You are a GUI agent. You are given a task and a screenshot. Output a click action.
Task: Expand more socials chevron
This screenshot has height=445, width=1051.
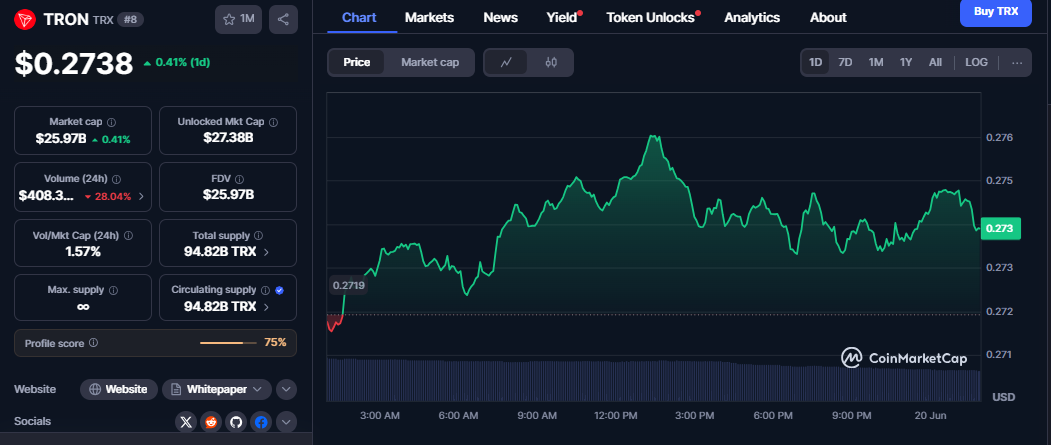[286, 422]
